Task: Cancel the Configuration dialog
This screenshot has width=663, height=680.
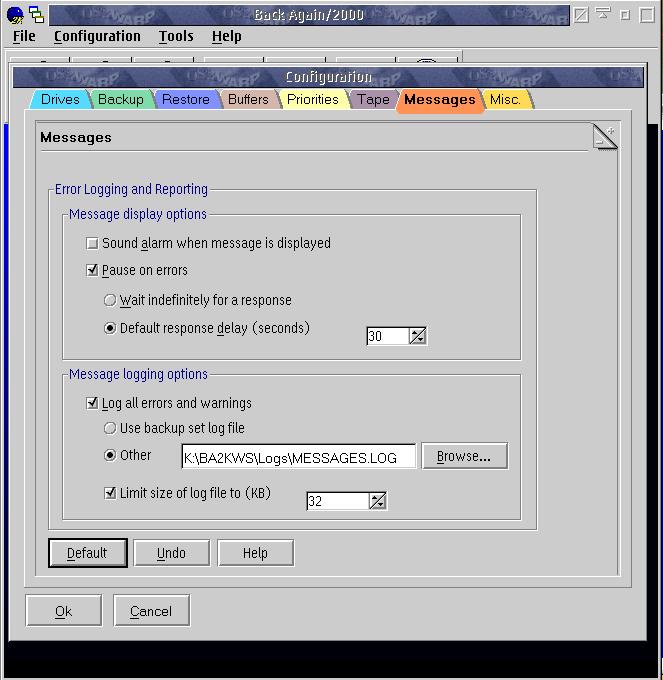Action: [x=151, y=611]
